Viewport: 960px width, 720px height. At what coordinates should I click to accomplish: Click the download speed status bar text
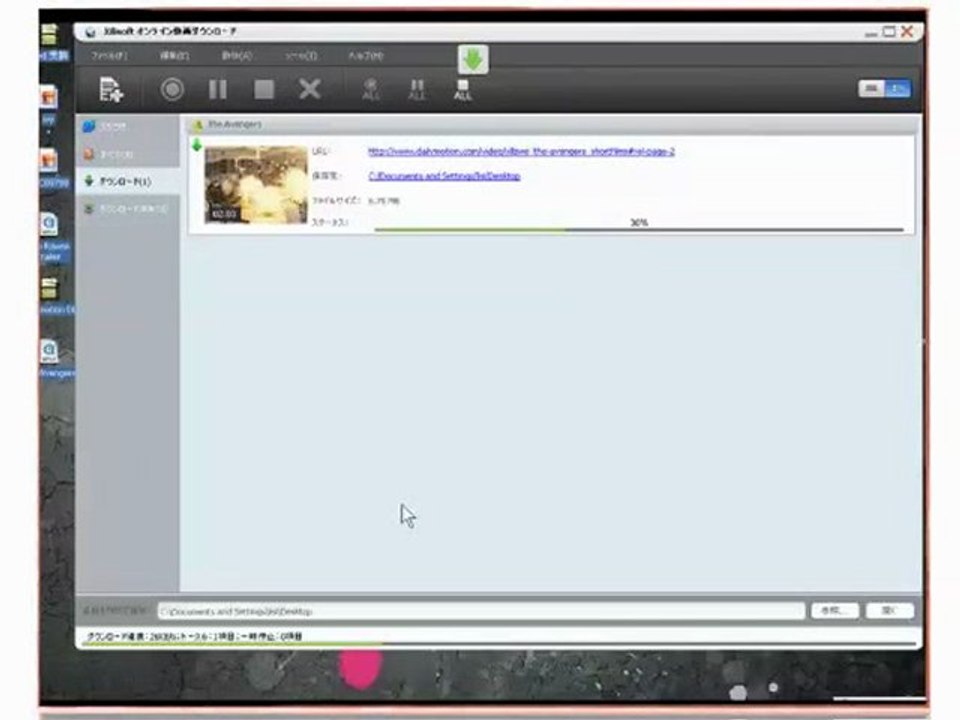[x=195, y=636]
